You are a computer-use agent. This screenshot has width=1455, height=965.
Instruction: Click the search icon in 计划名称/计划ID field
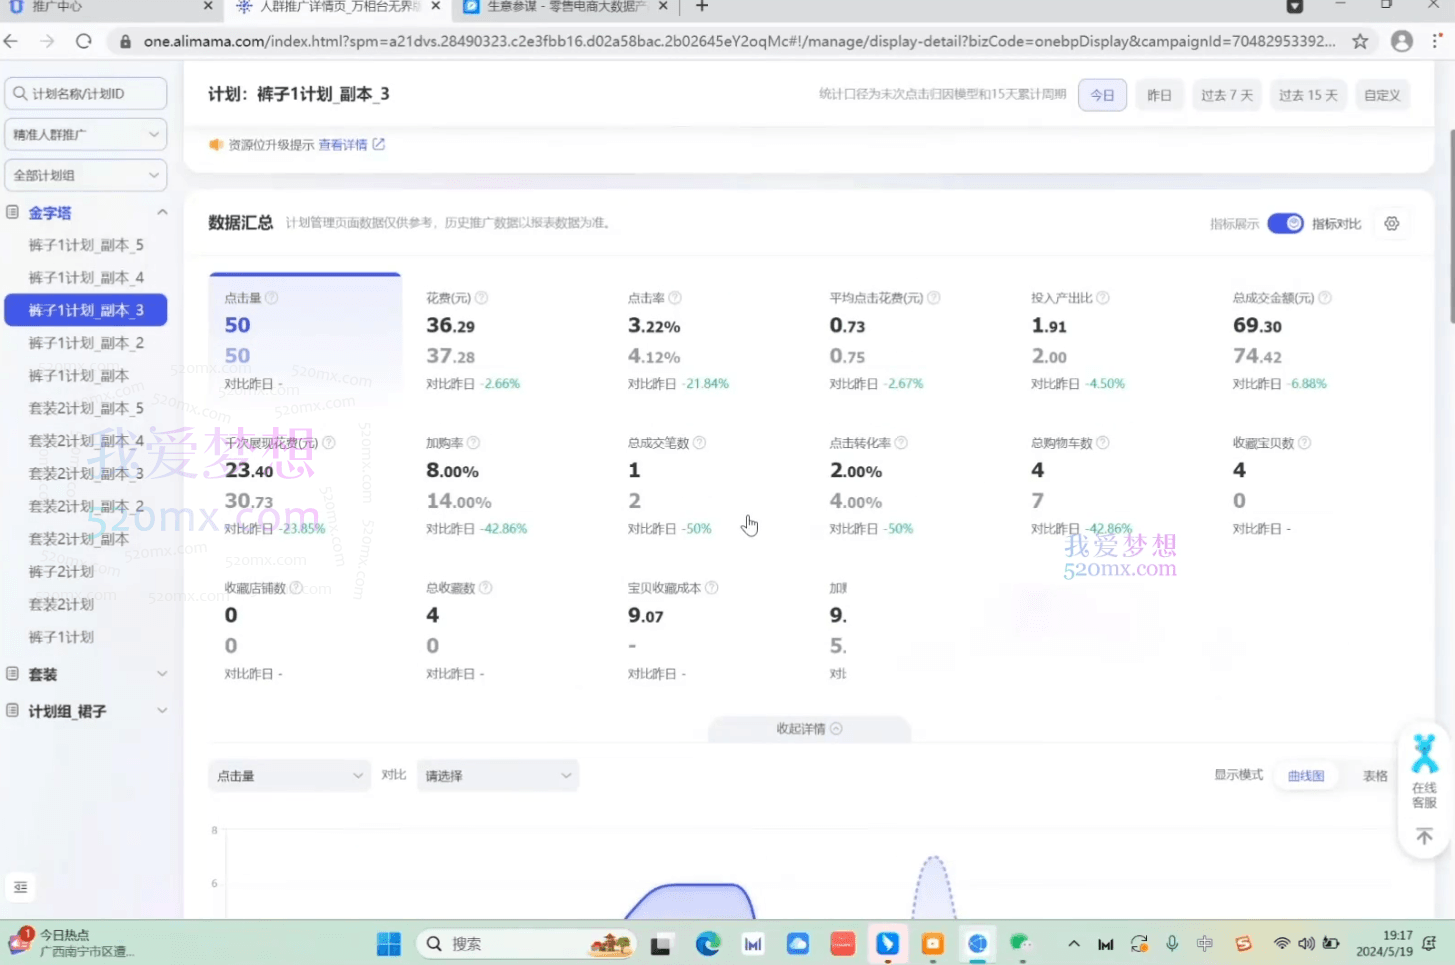point(21,93)
